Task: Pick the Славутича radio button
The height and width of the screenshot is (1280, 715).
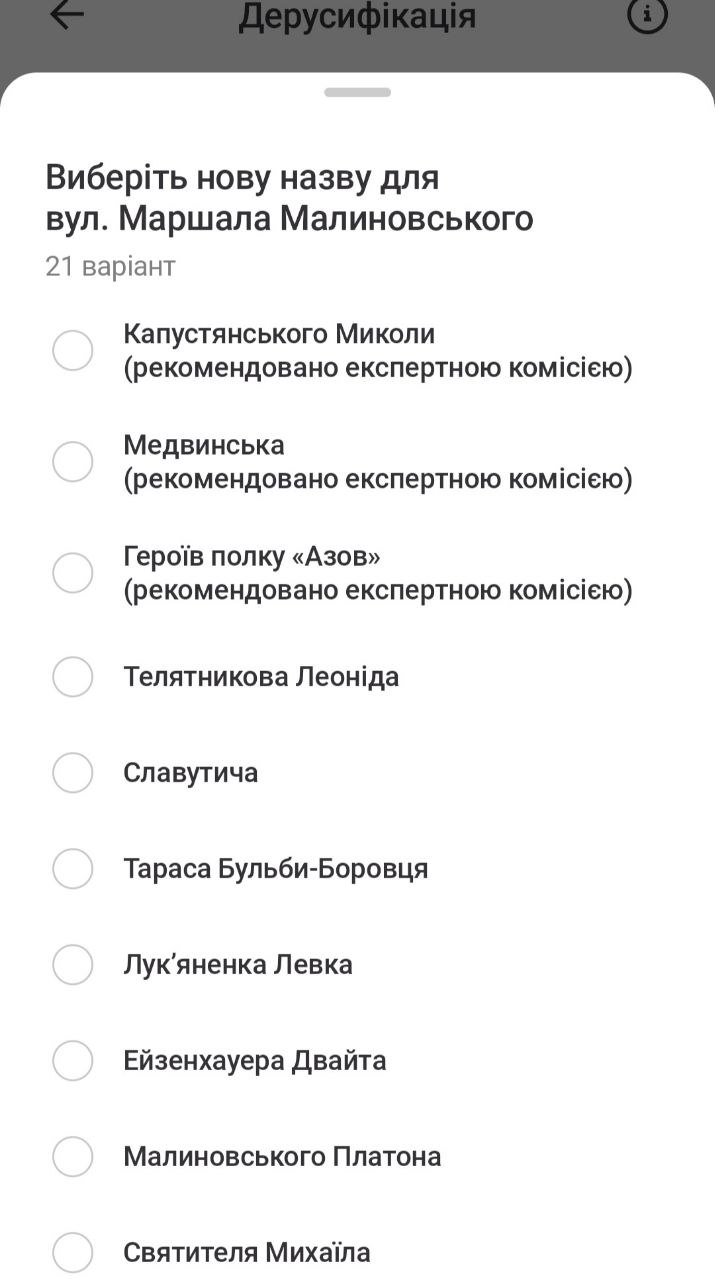Action: (73, 773)
